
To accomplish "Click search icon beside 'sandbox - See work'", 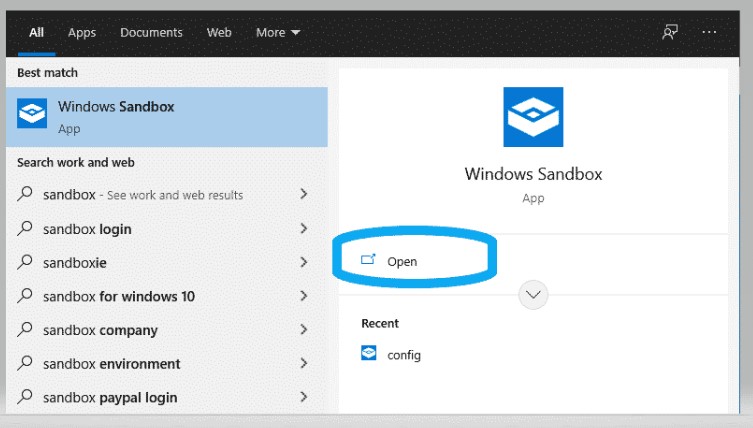I will [x=24, y=194].
